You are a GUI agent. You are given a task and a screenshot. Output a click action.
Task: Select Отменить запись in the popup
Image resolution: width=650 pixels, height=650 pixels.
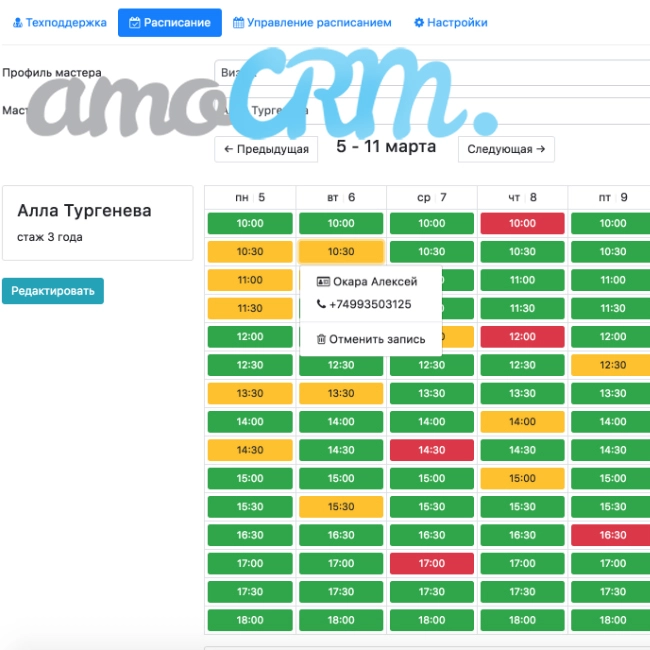[x=371, y=339]
